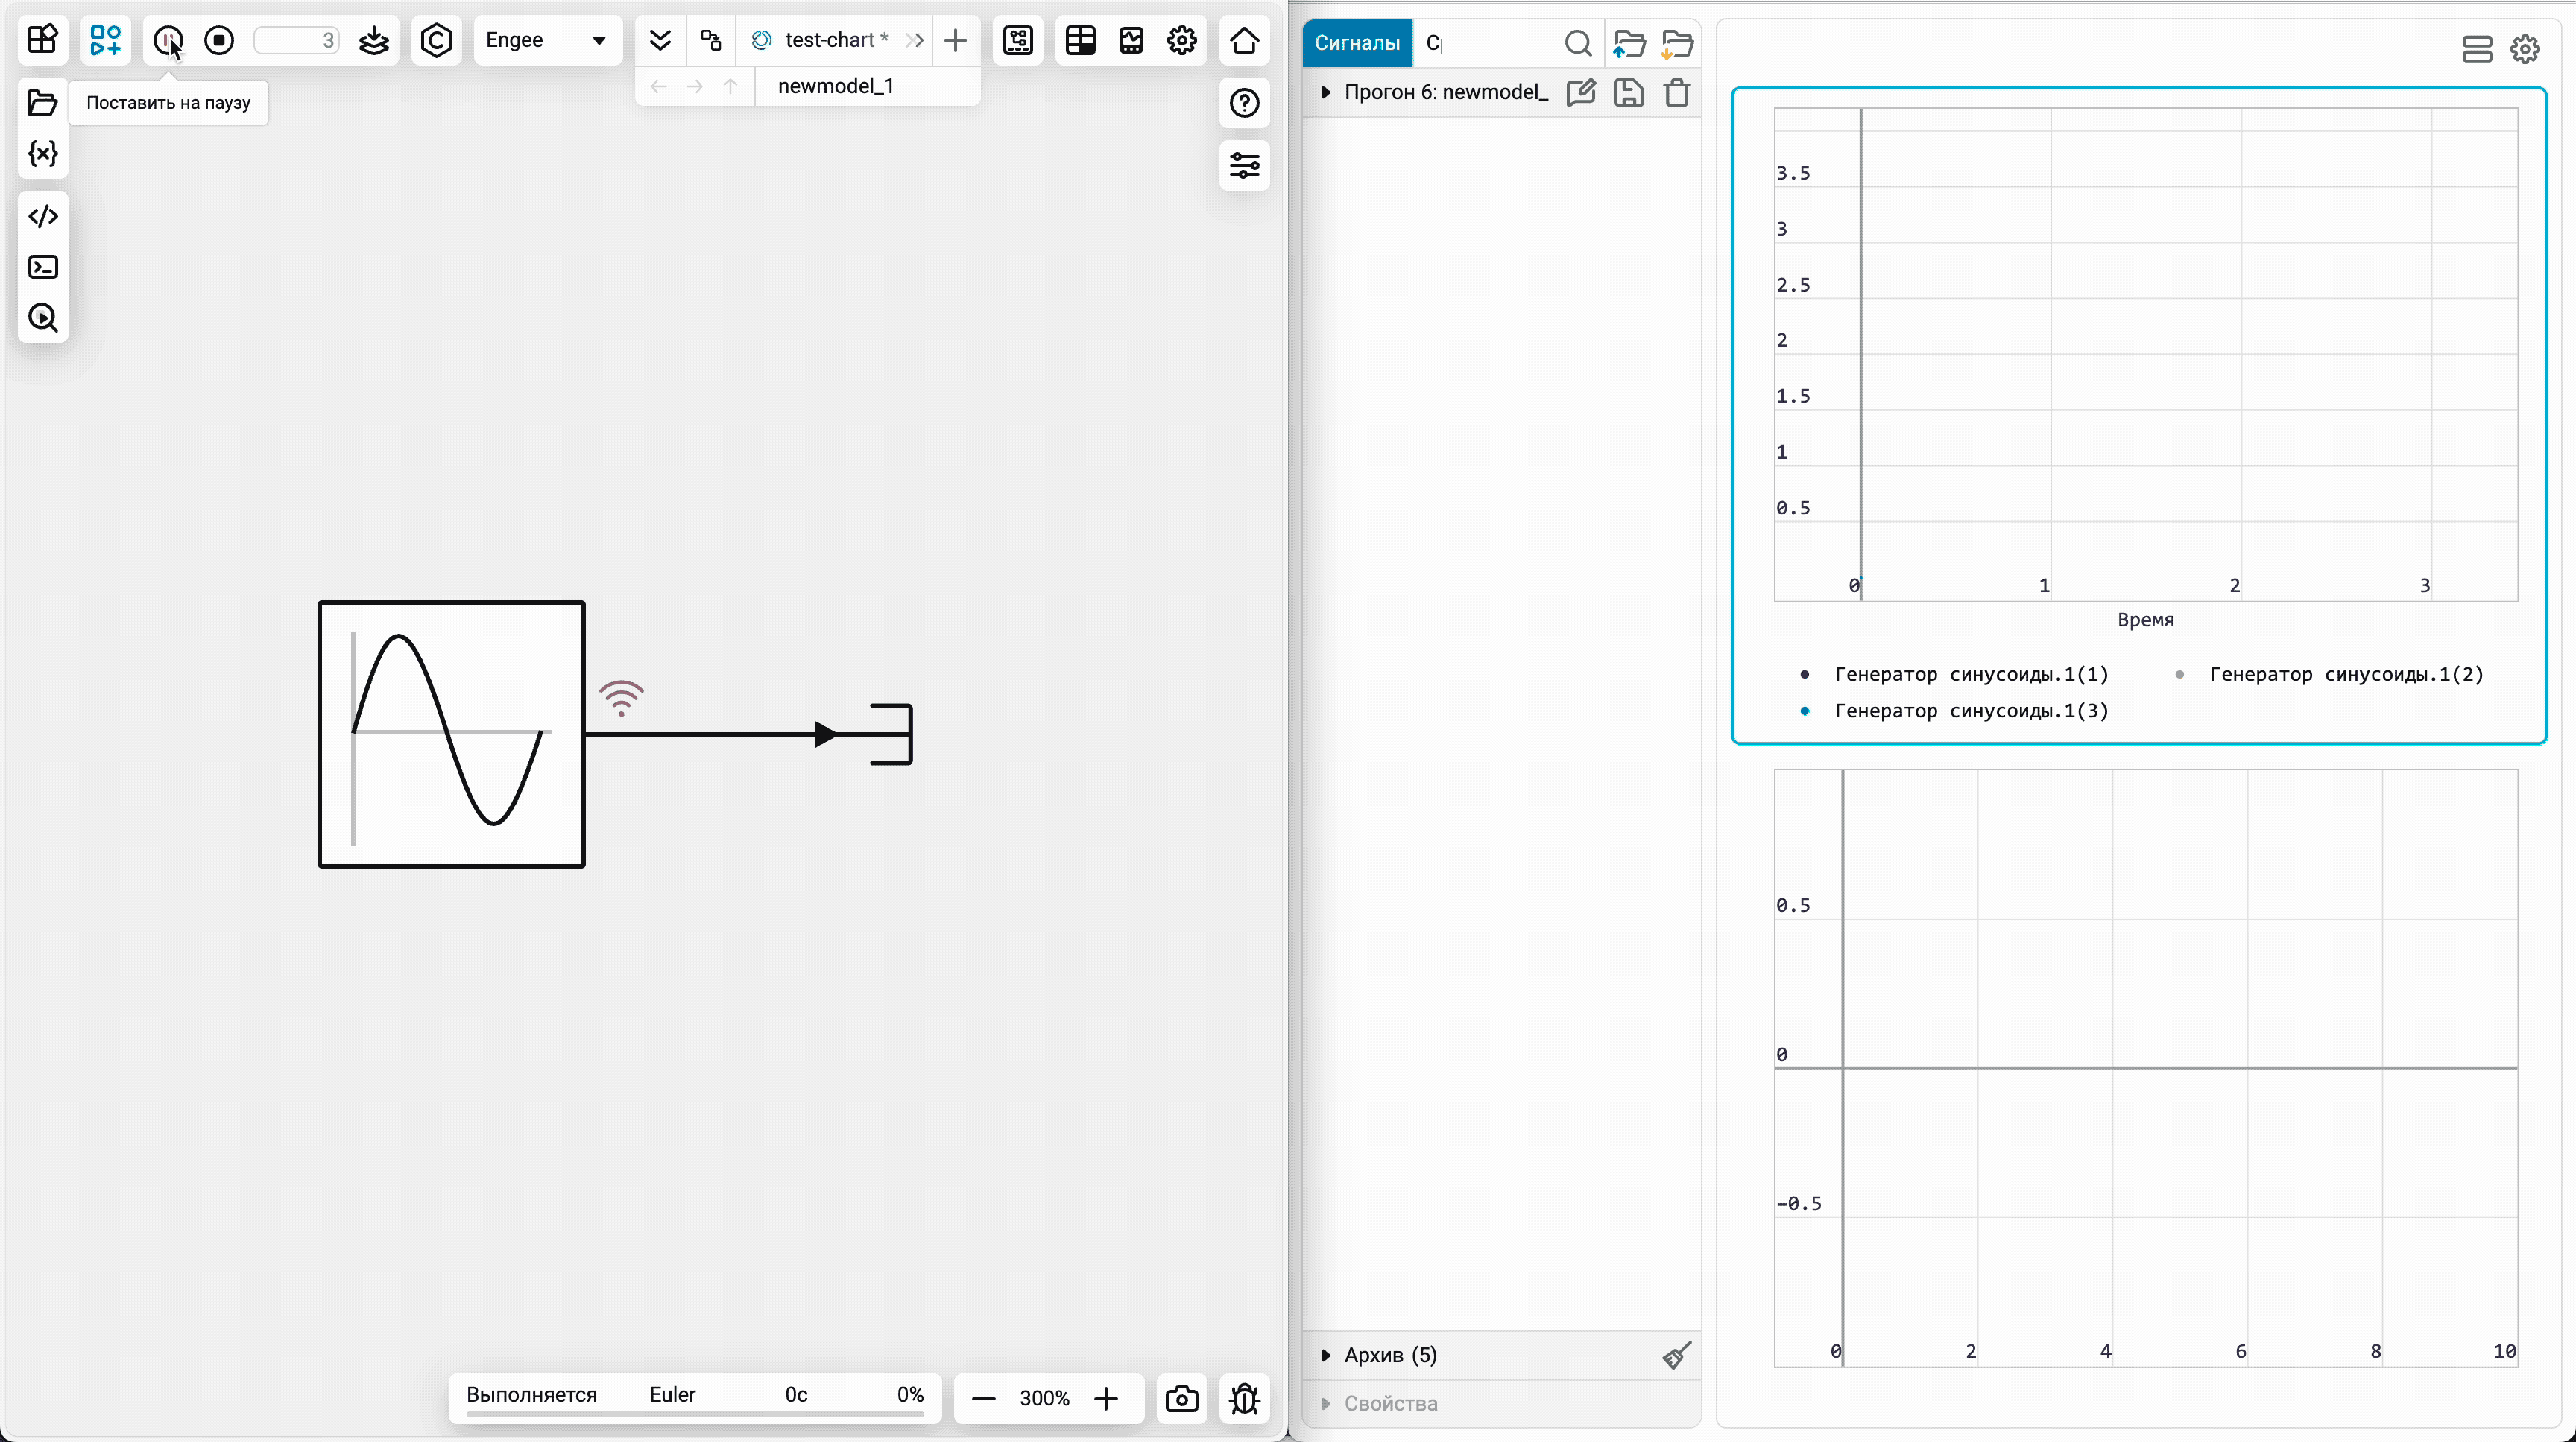Show more tabs with double-arrow icon
The image size is (2576, 1442).
914,40
